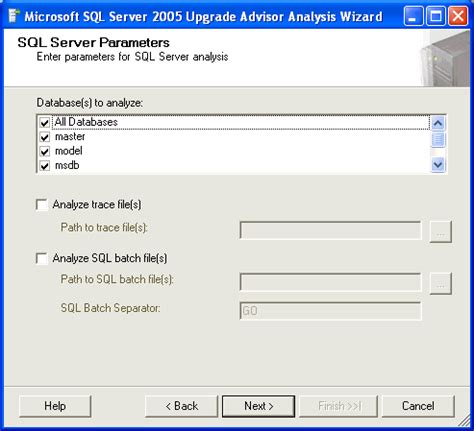Uncheck the msdb database checkbox
Viewport: 474px width, 431px height.
click(45, 166)
